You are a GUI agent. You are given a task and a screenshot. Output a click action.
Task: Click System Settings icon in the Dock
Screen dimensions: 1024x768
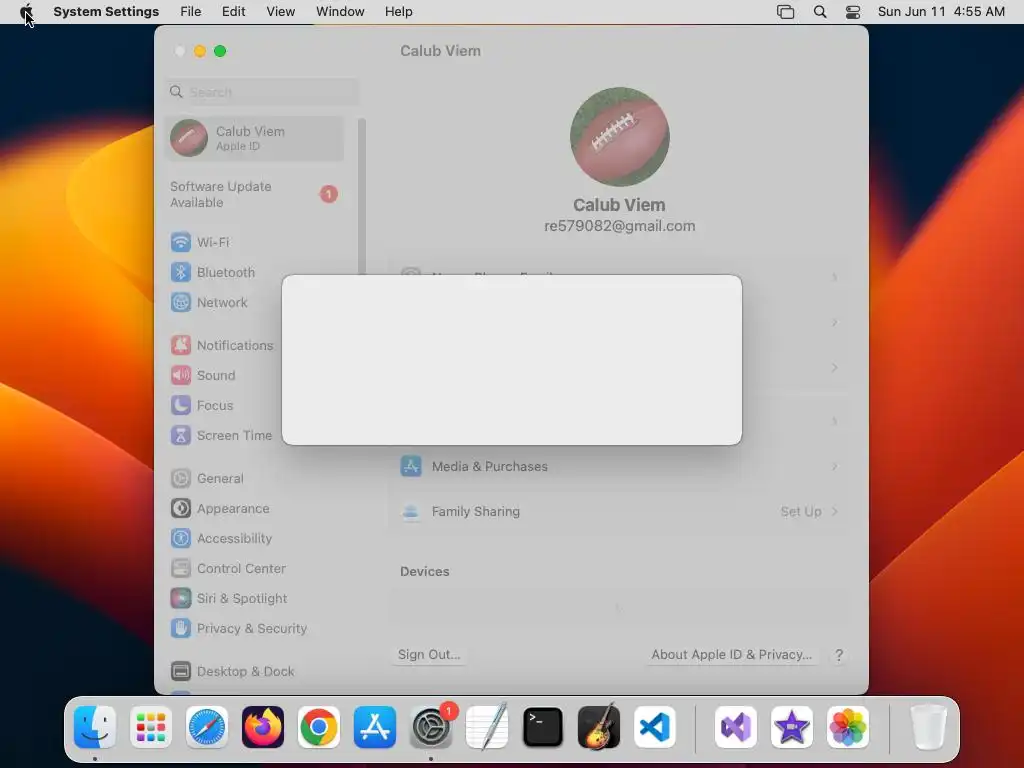pyautogui.click(x=431, y=727)
